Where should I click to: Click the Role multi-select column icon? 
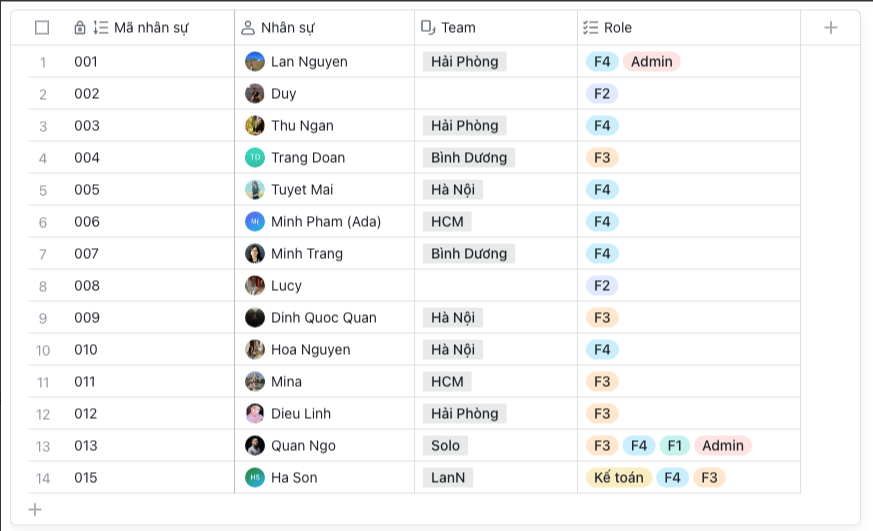(590, 28)
